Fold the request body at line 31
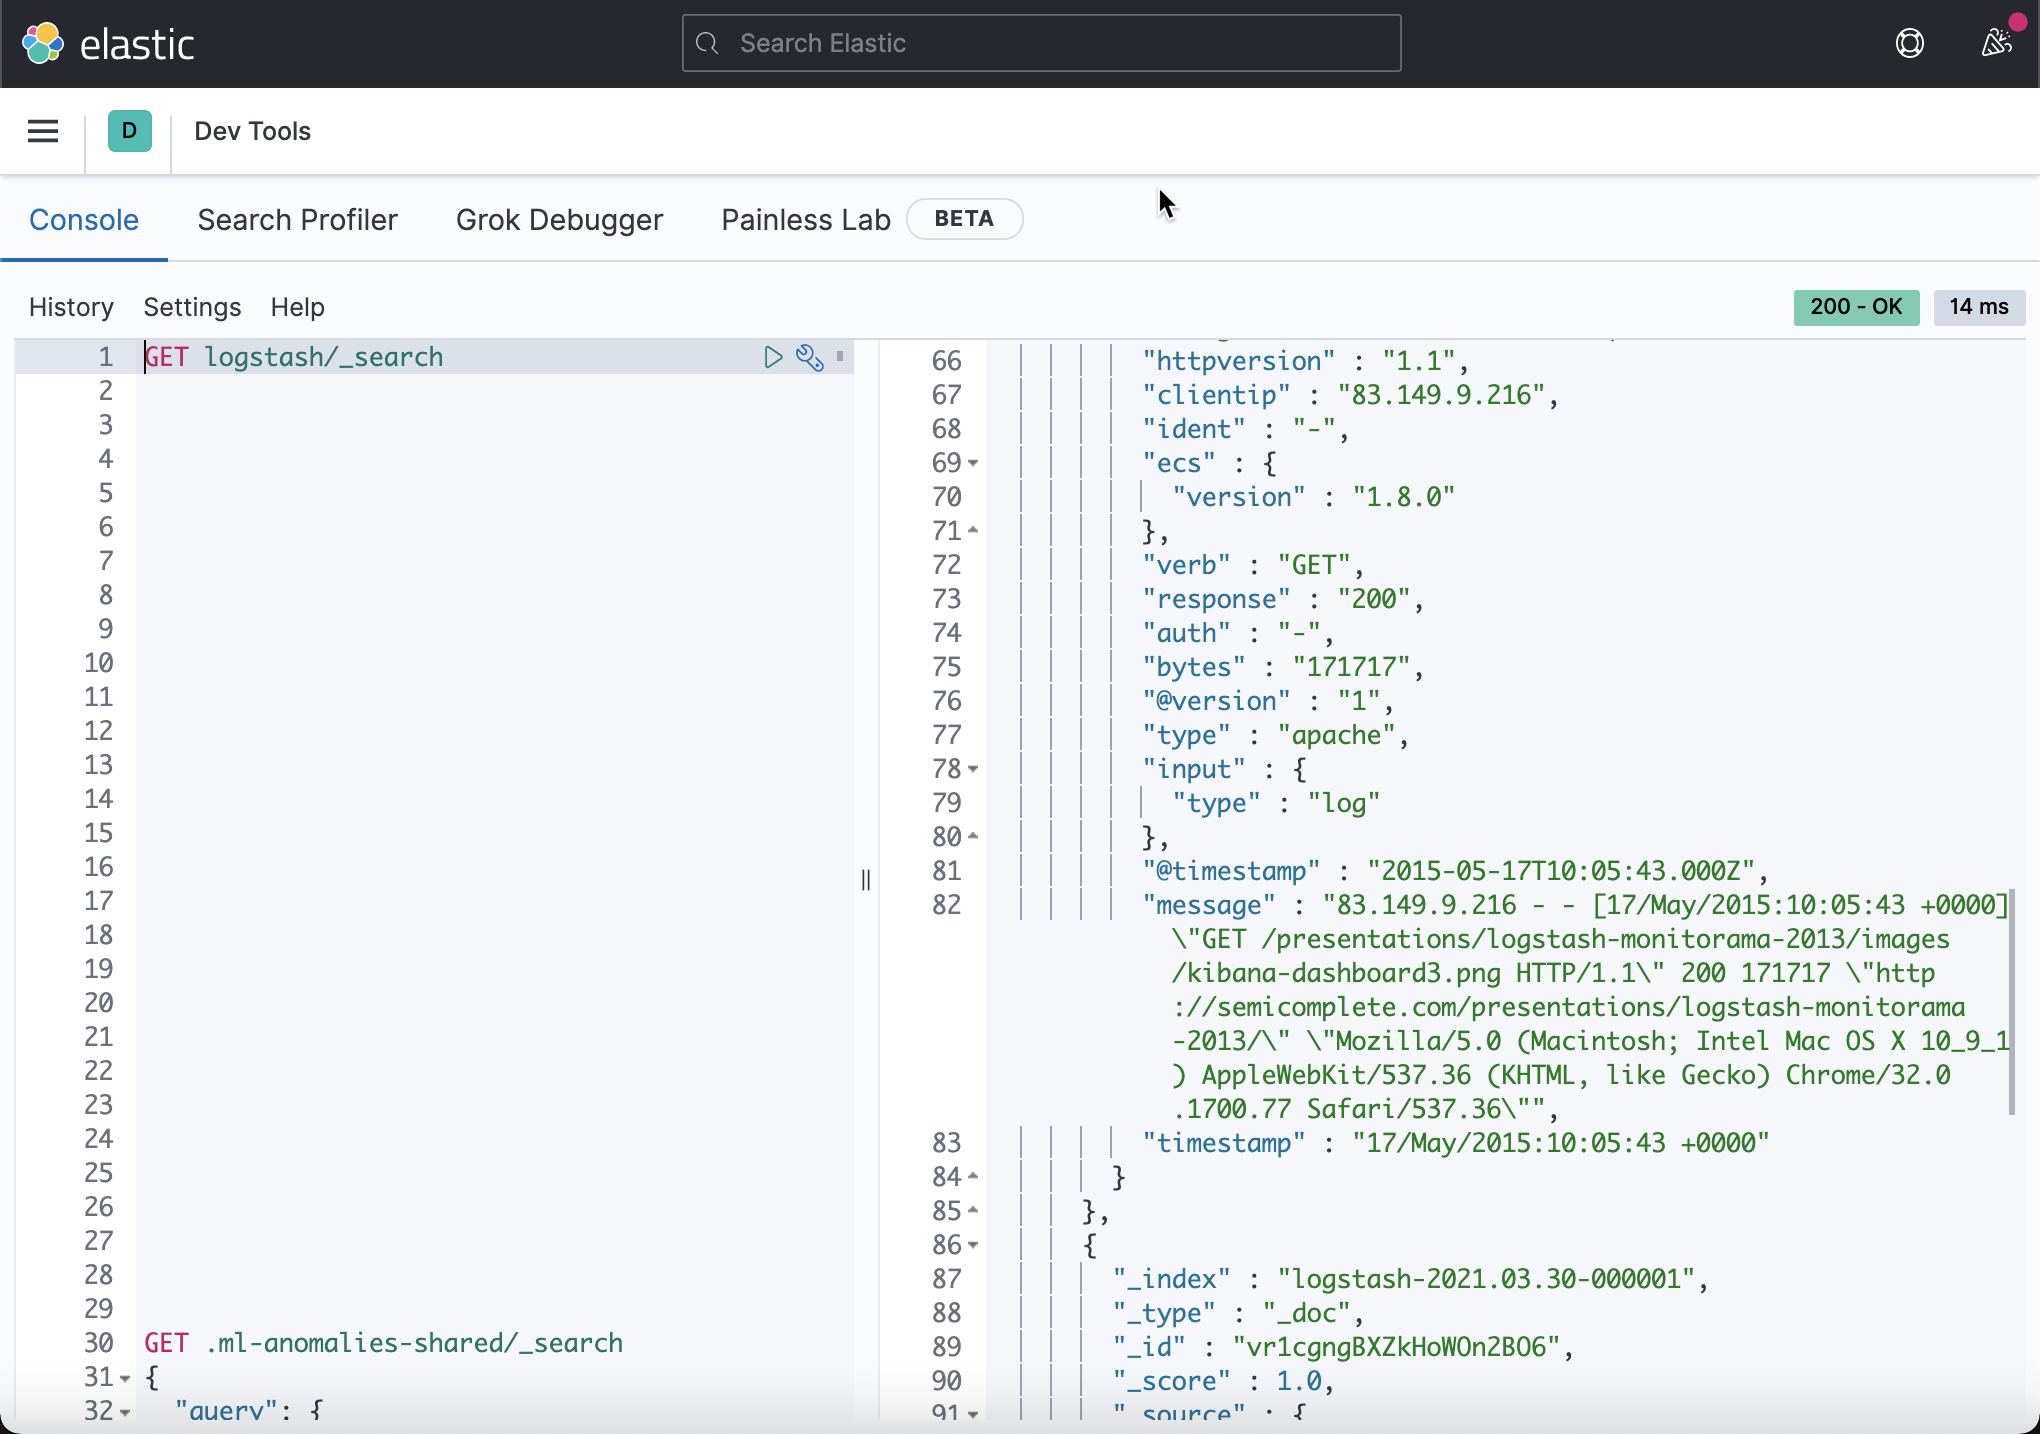 pos(125,1378)
